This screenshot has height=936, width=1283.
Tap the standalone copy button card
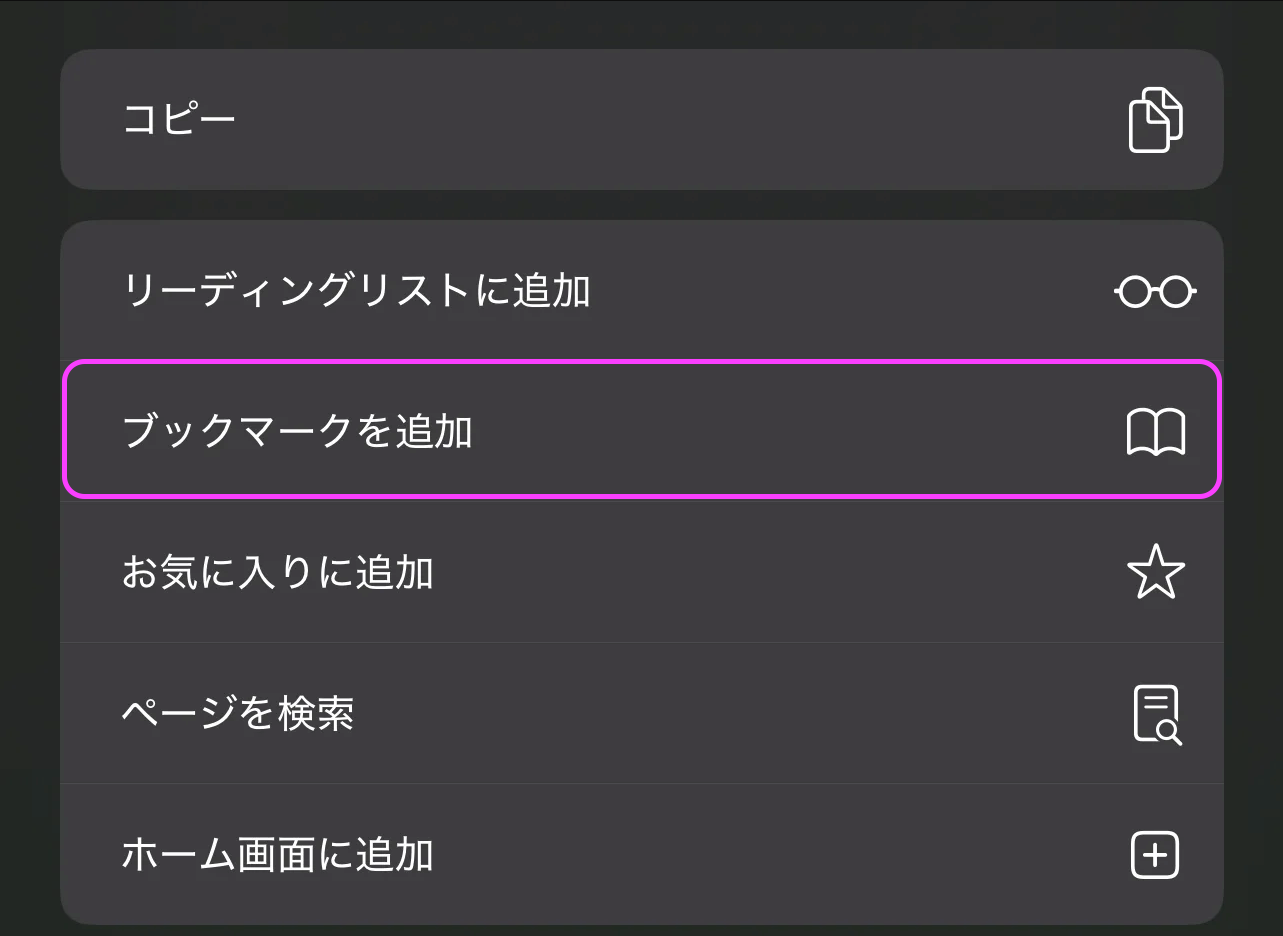[x=640, y=120]
